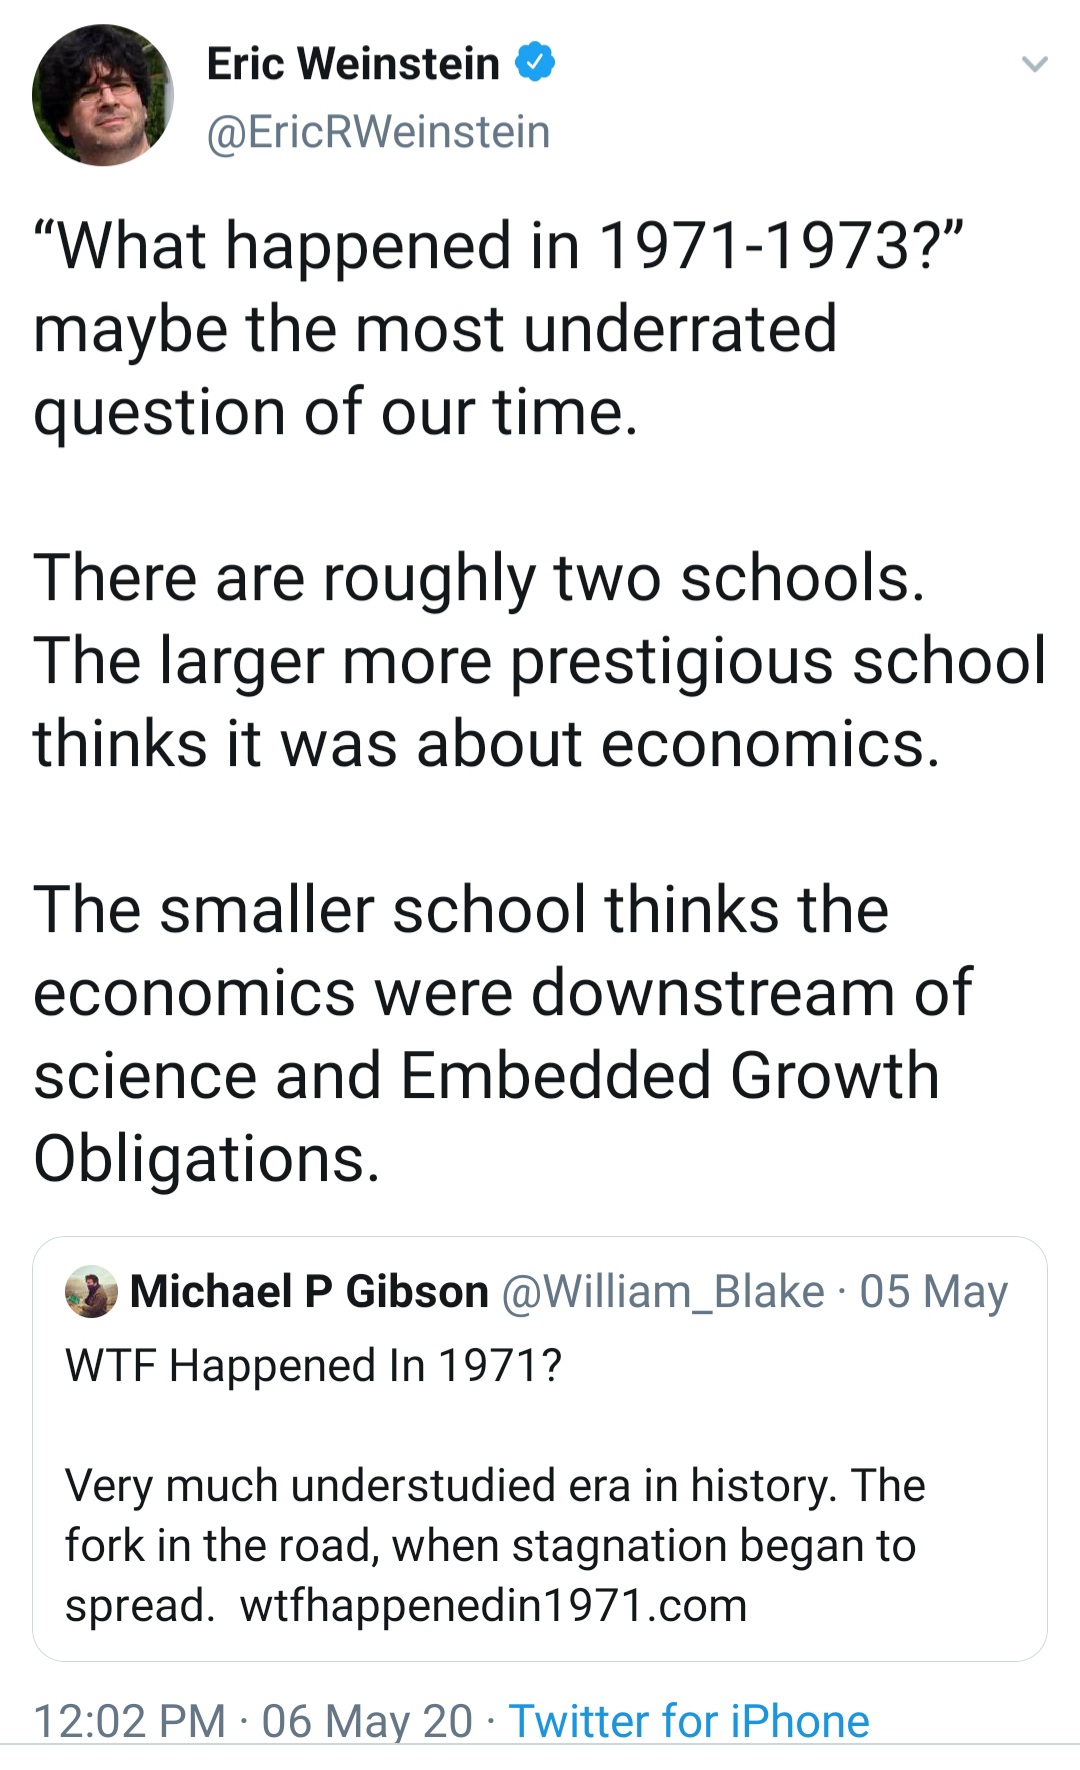This screenshot has height=1770, width=1080.
Task: Click the blue verified badge
Action: click(535, 63)
